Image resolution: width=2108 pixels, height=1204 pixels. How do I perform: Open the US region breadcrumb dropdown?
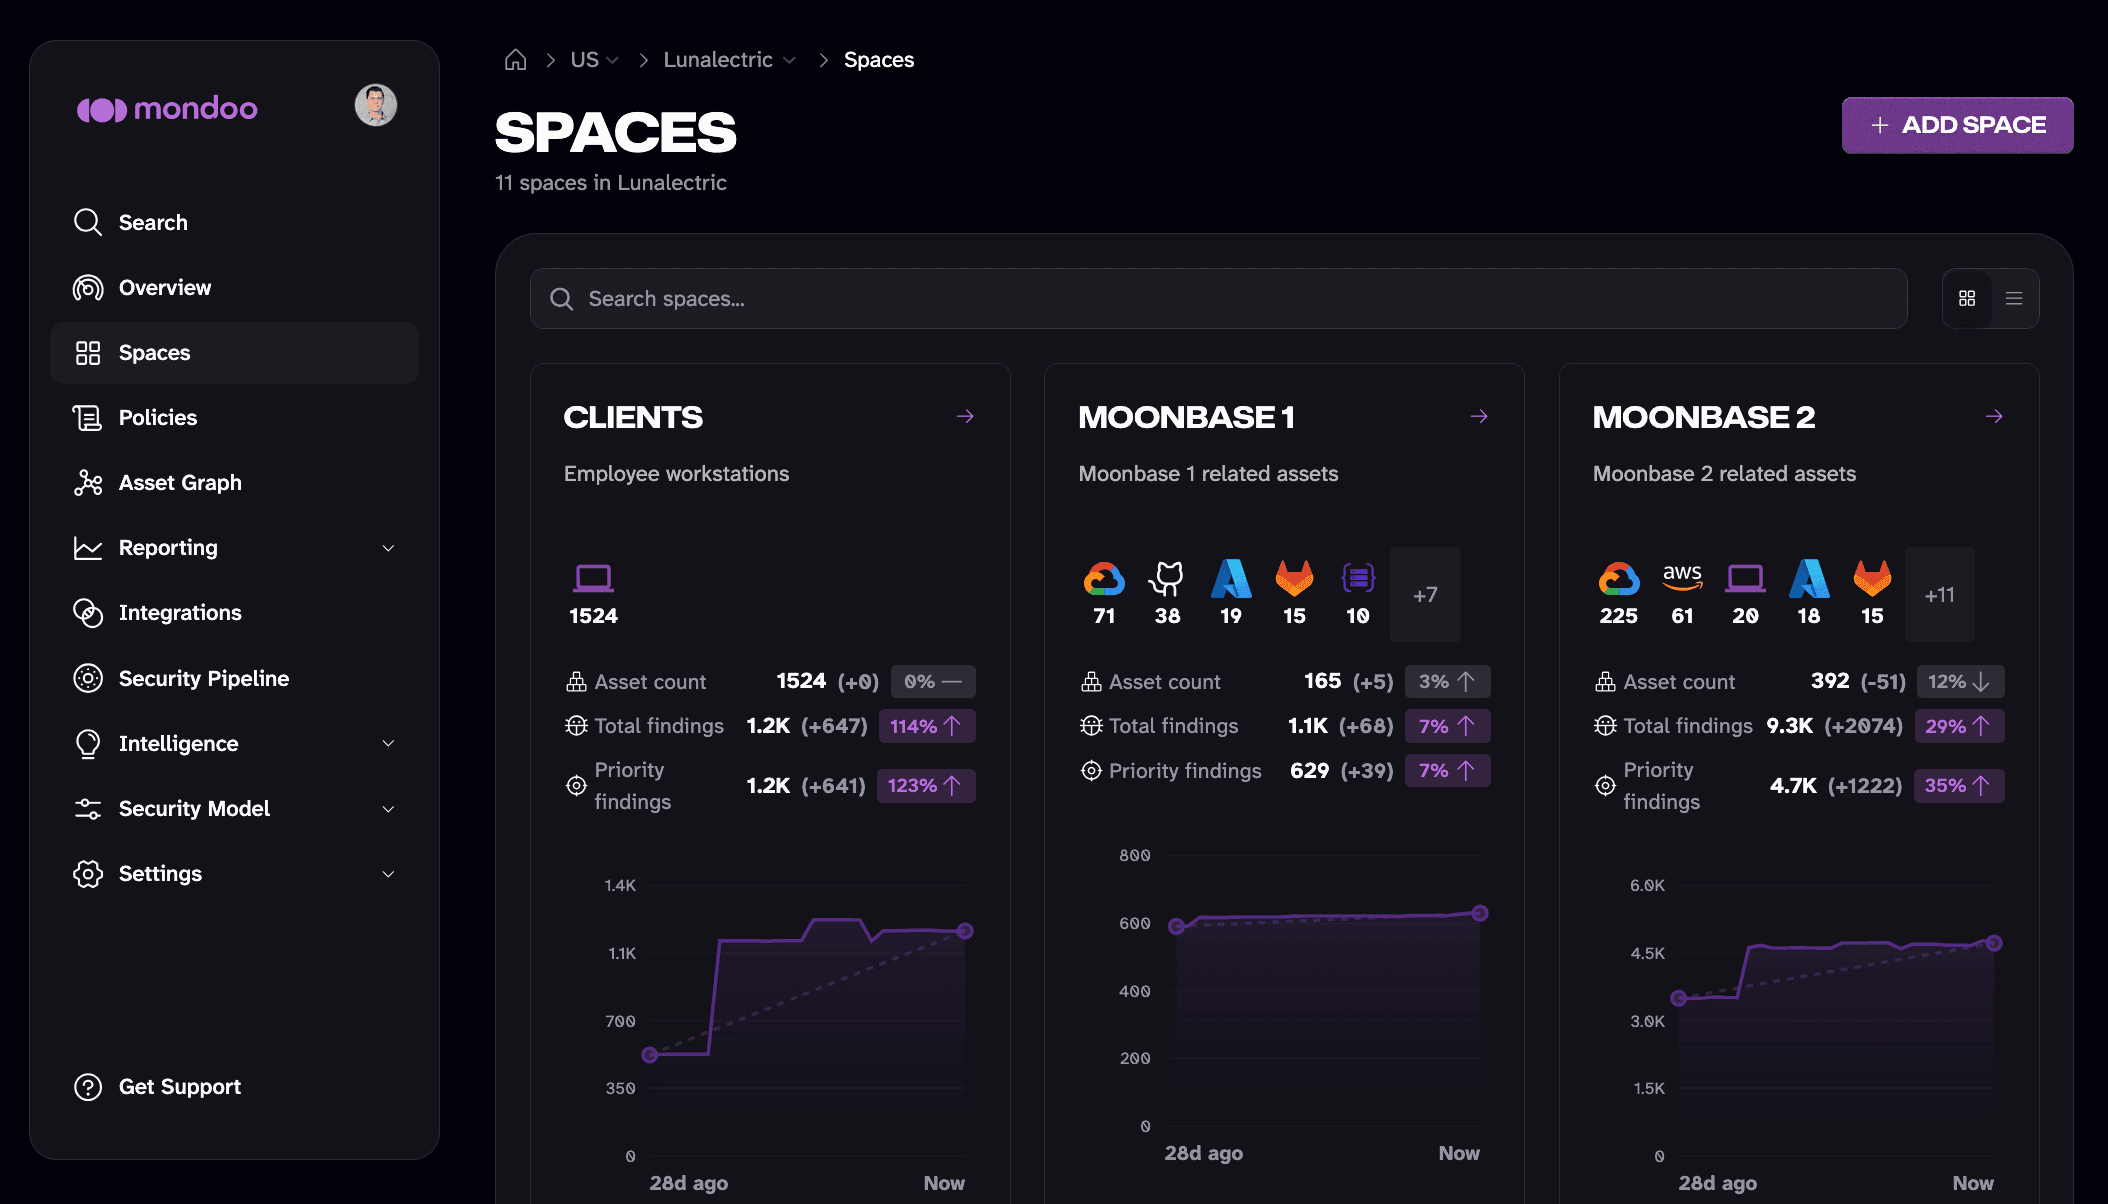(594, 60)
